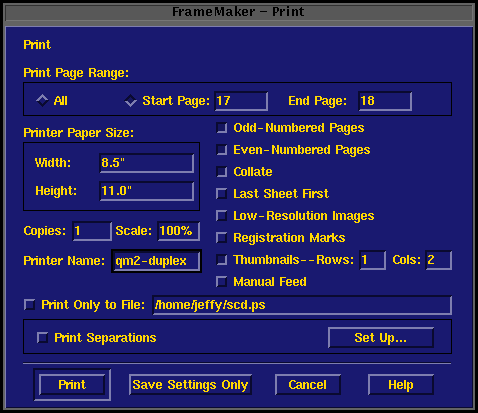Toggle the Last Sheet First checkbox
Image resolution: width=478 pixels, height=413 pixels.
tap(222, 194)
